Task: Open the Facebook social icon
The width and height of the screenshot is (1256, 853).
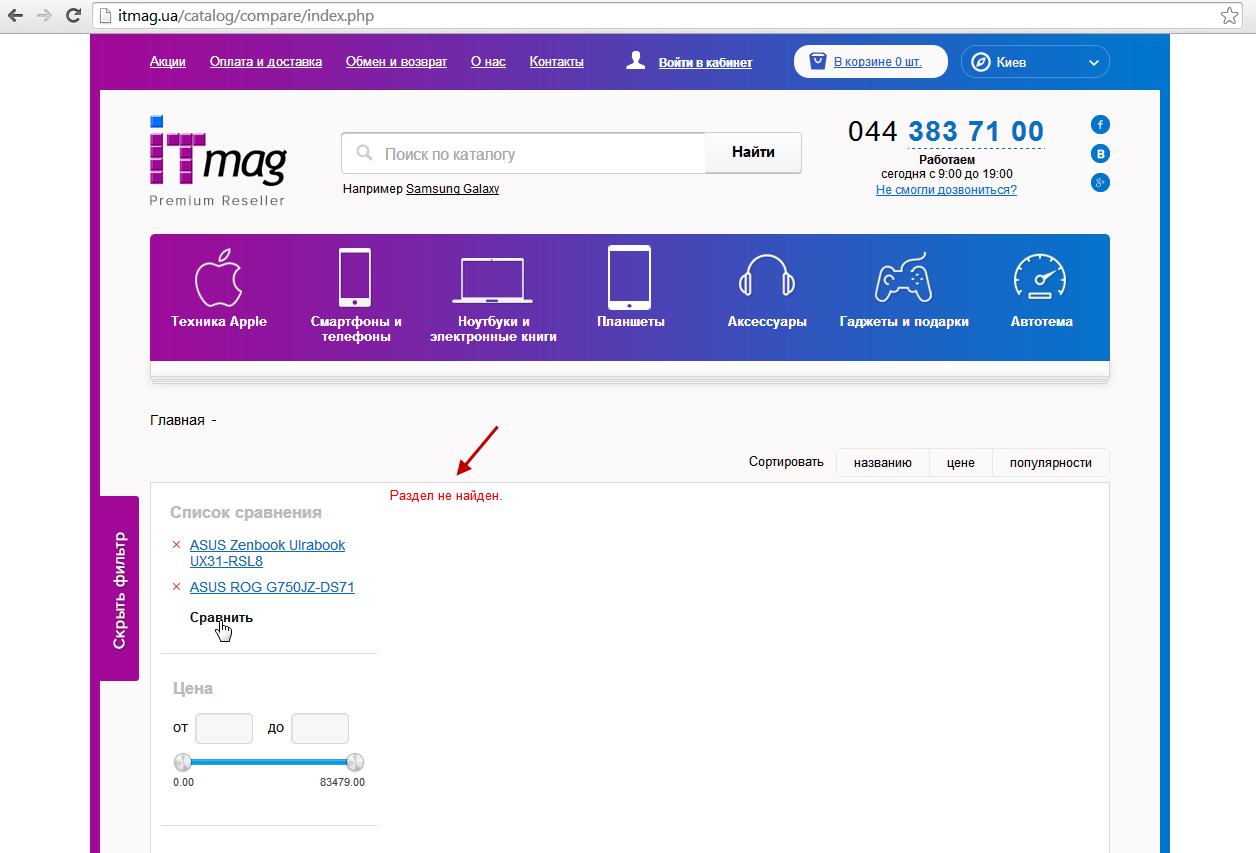Action: (1100, 125)
